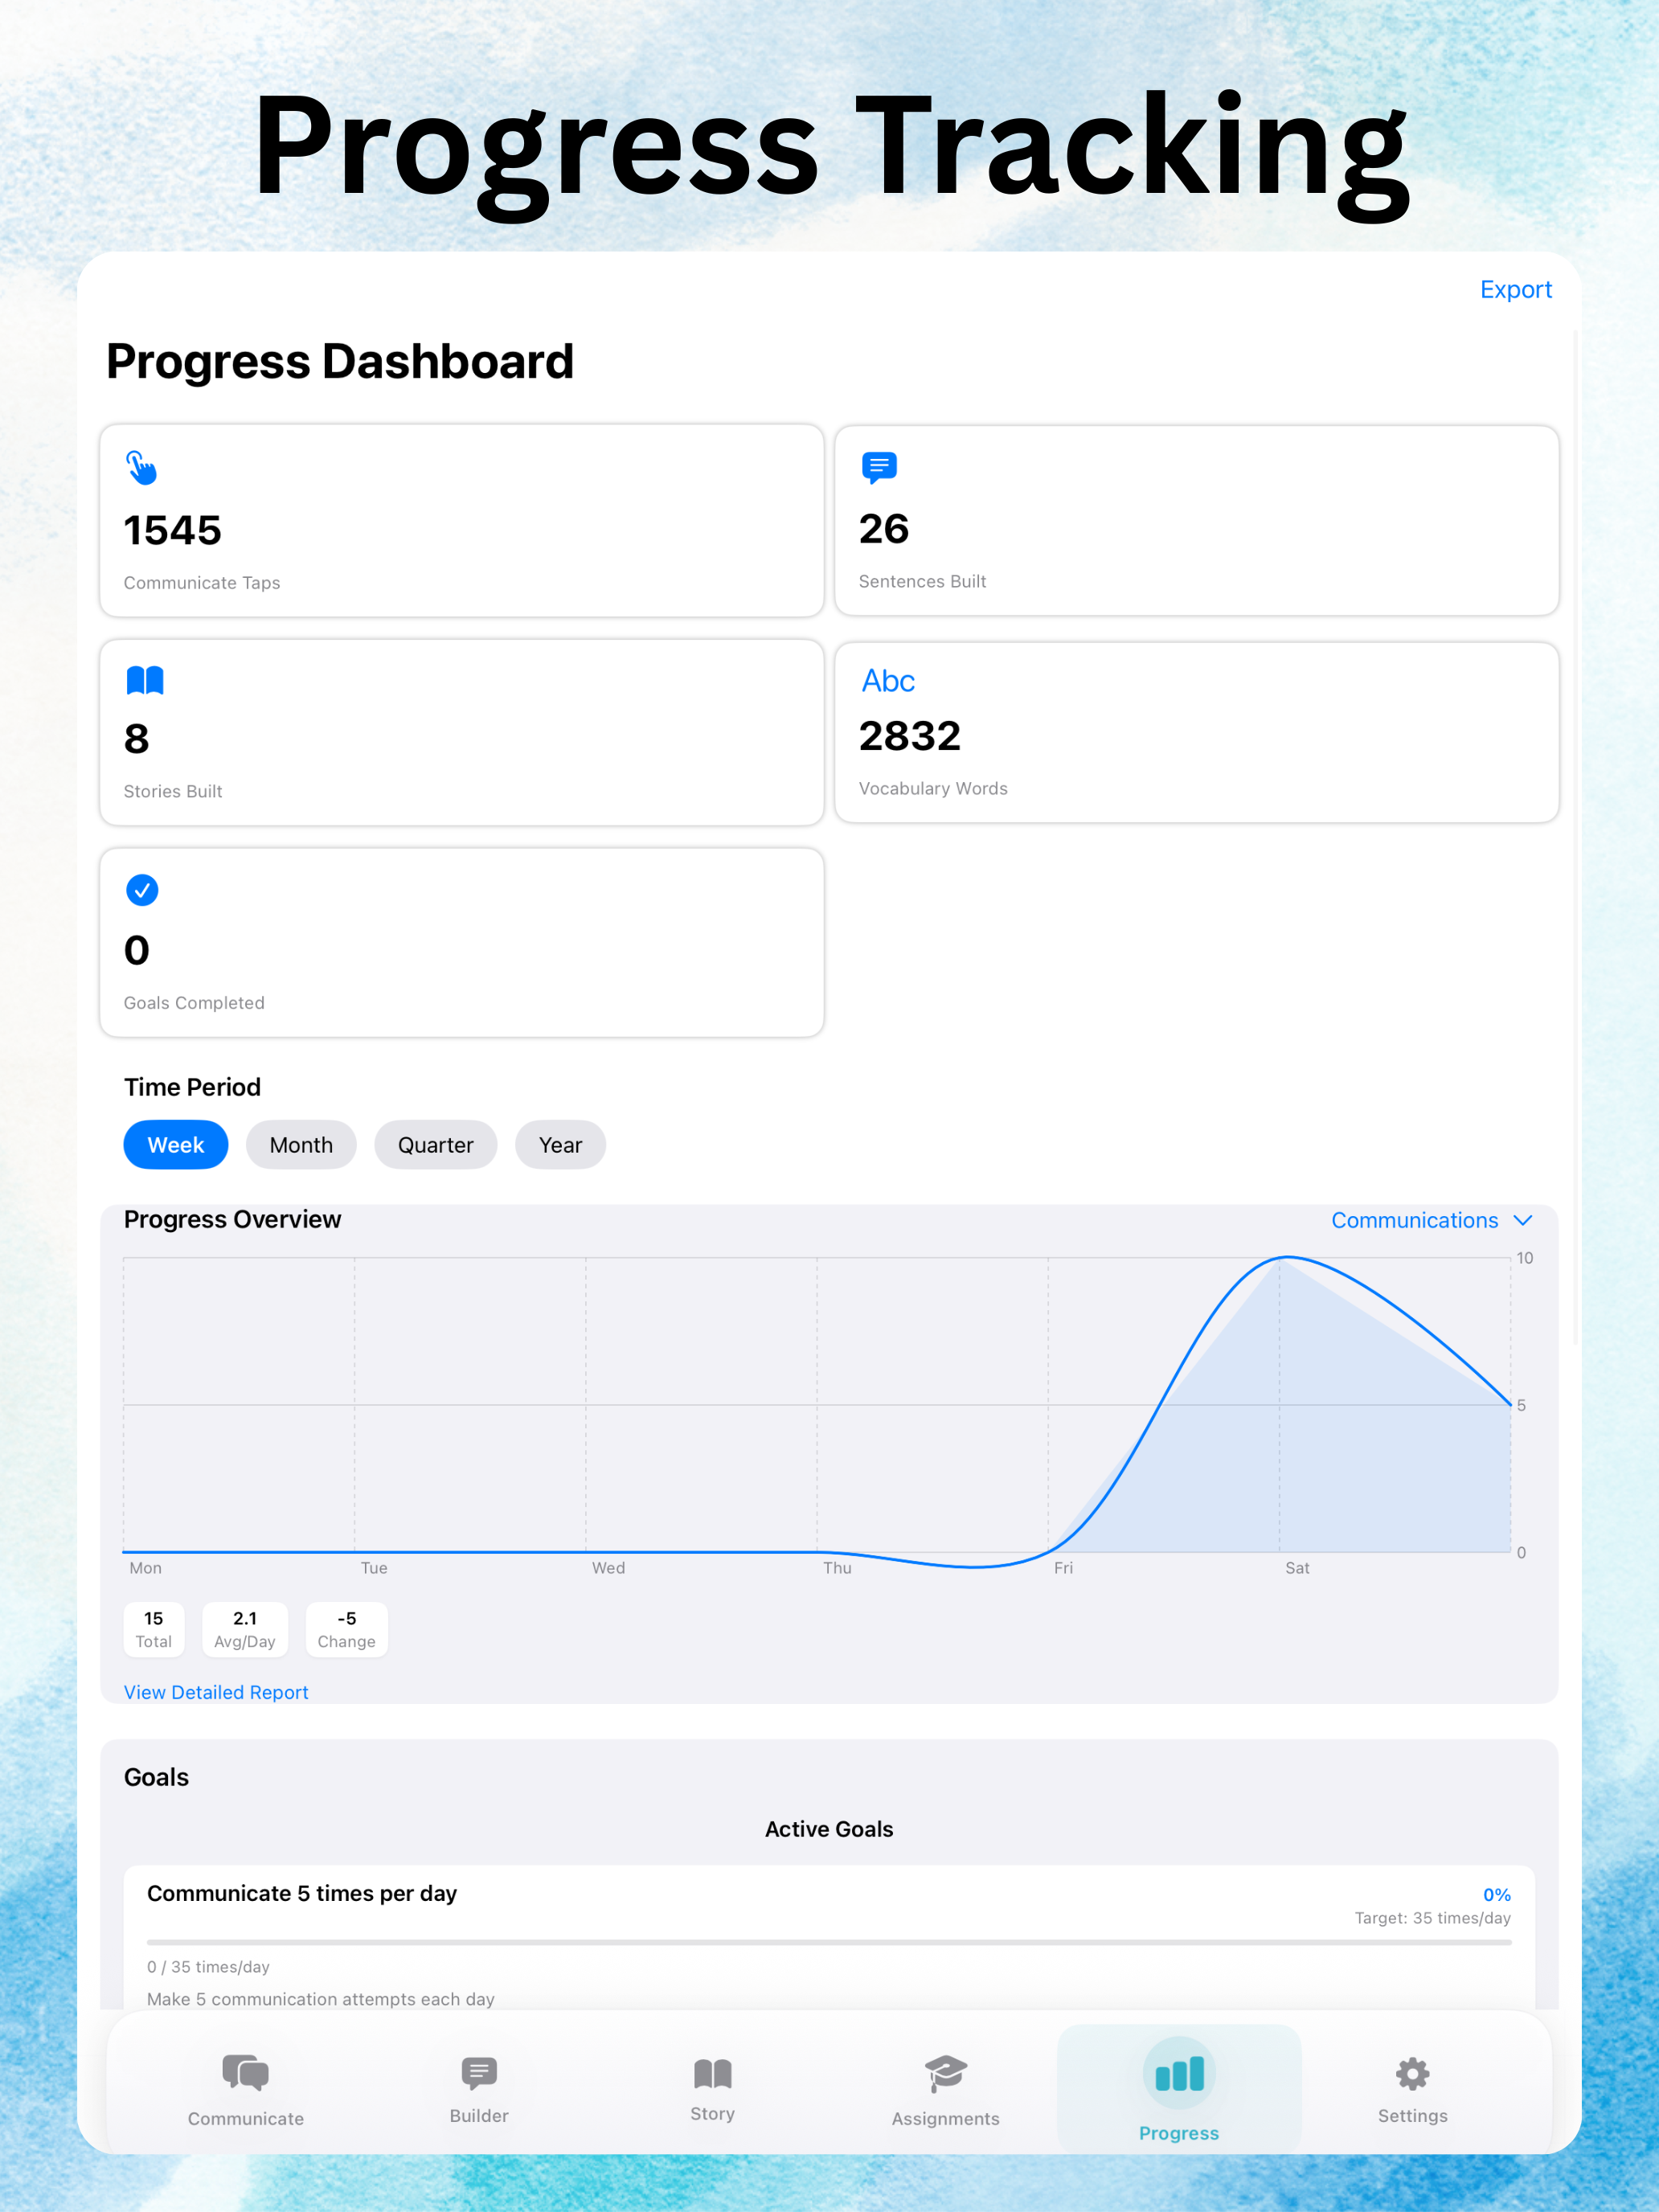The image size is (1659, 2212).
Task: Open the Assignments graduation cap icon
Action: click(945, 2073)
